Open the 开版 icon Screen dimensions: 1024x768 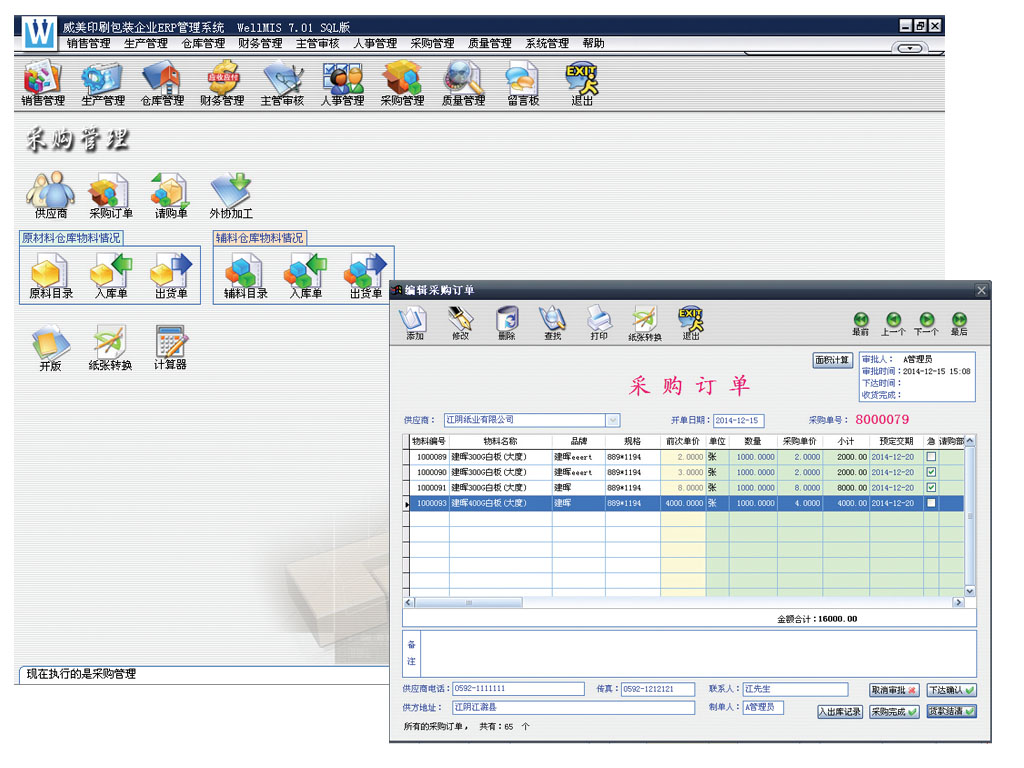(50, 347)
